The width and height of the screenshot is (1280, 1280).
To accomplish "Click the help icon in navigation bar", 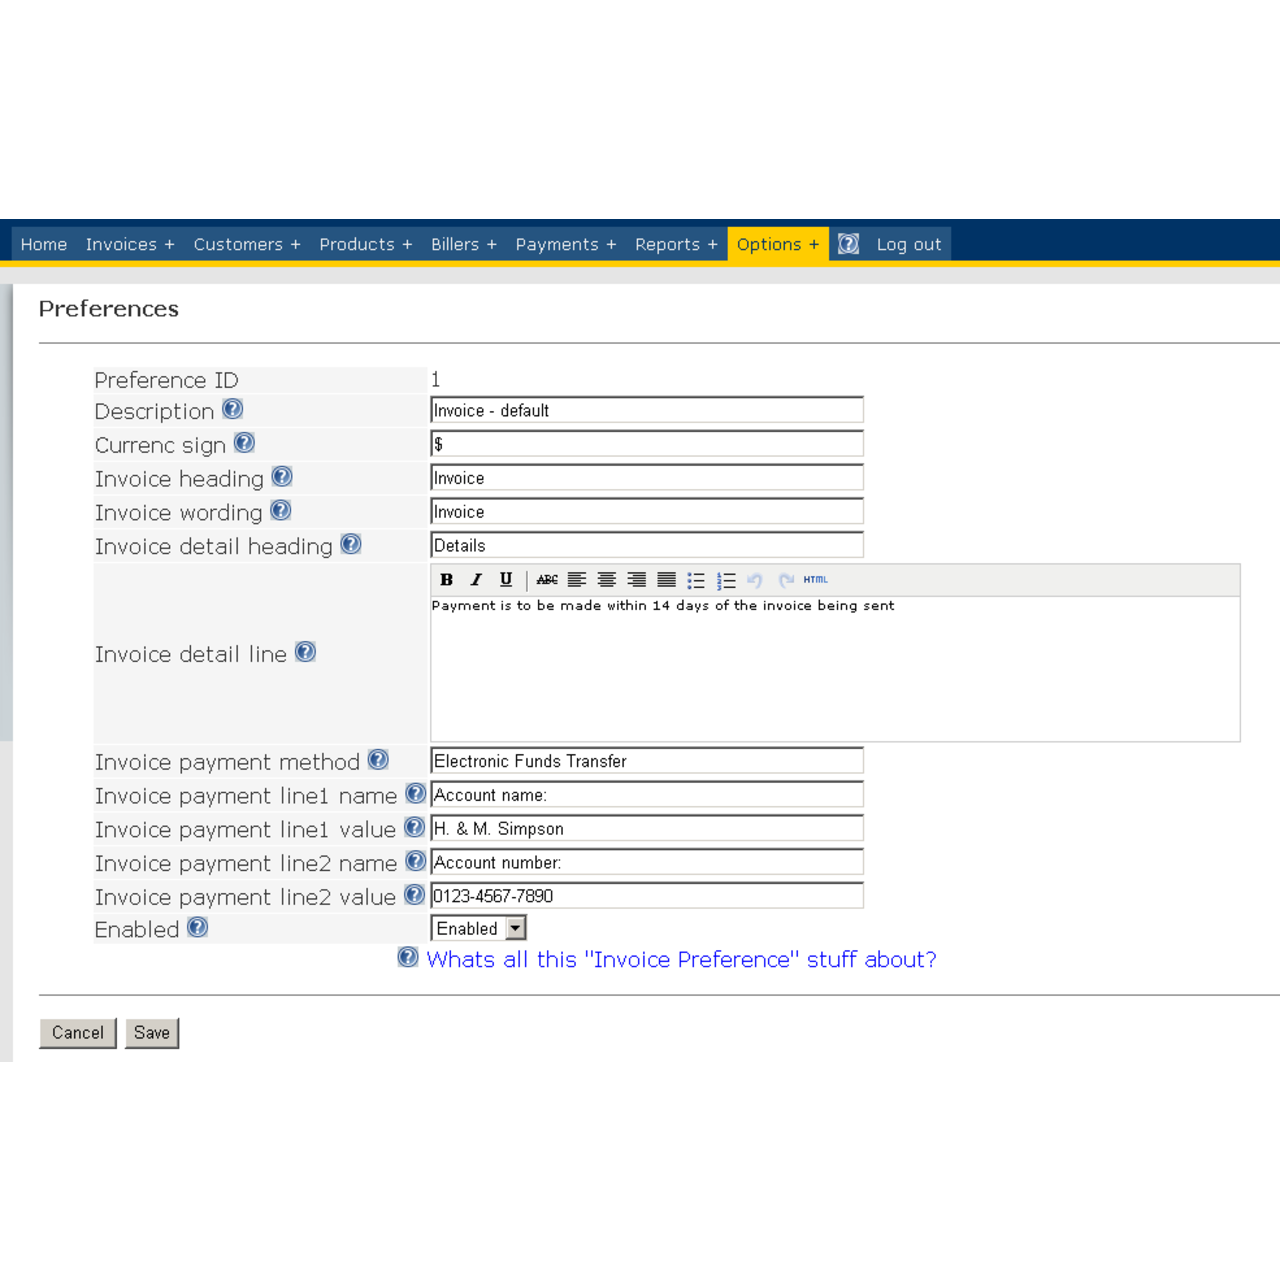I will [848, 244].
